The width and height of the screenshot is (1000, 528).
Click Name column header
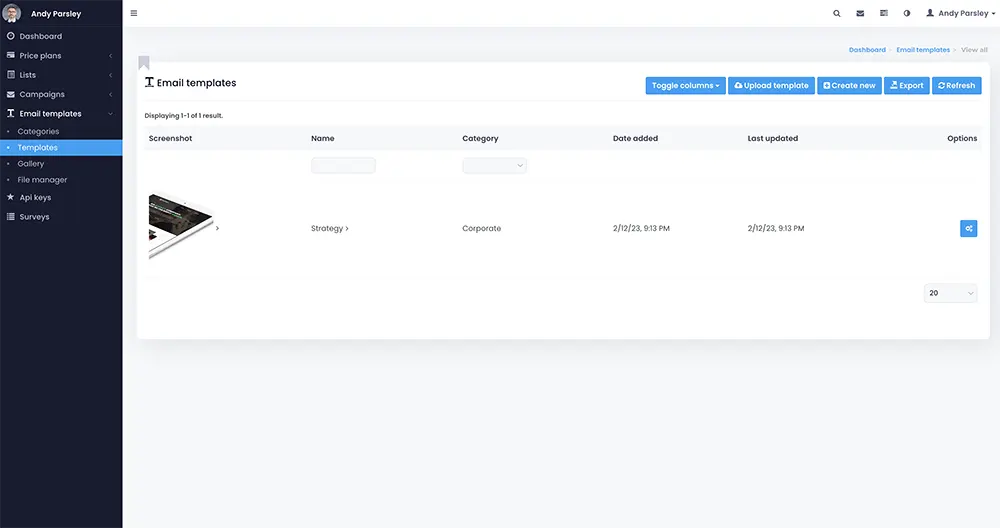[x=323, y=138]
